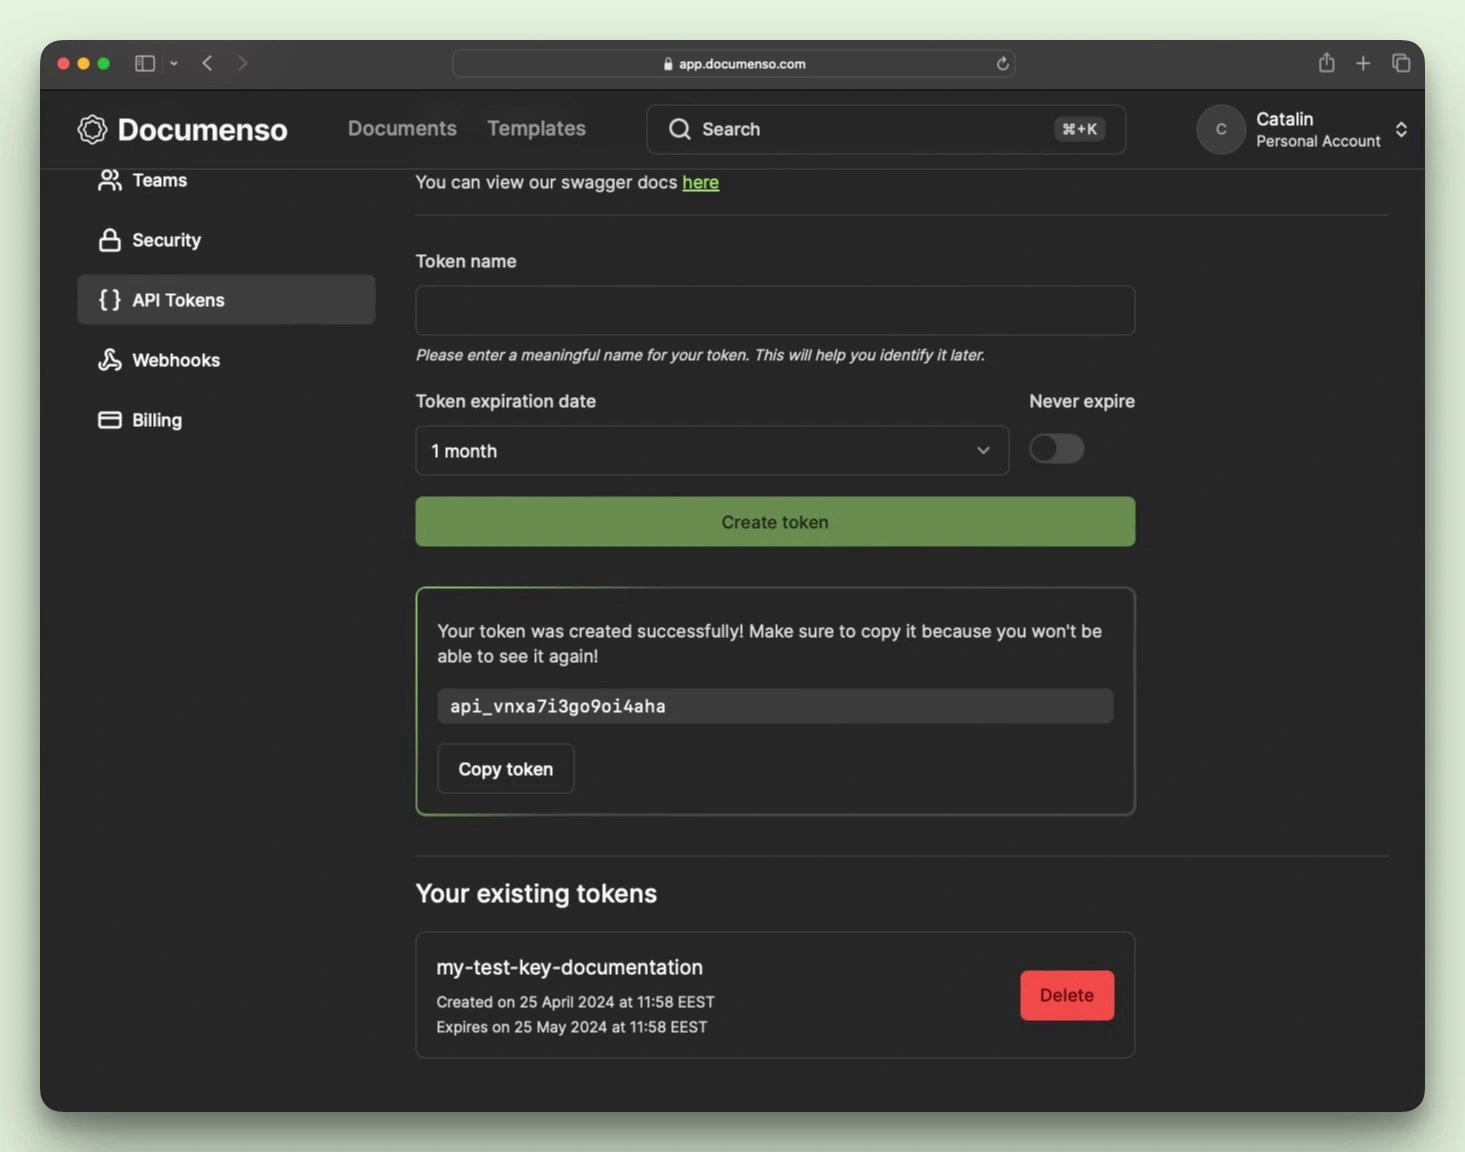
Task: Go to the Documents tab
Action: (402, 129)
